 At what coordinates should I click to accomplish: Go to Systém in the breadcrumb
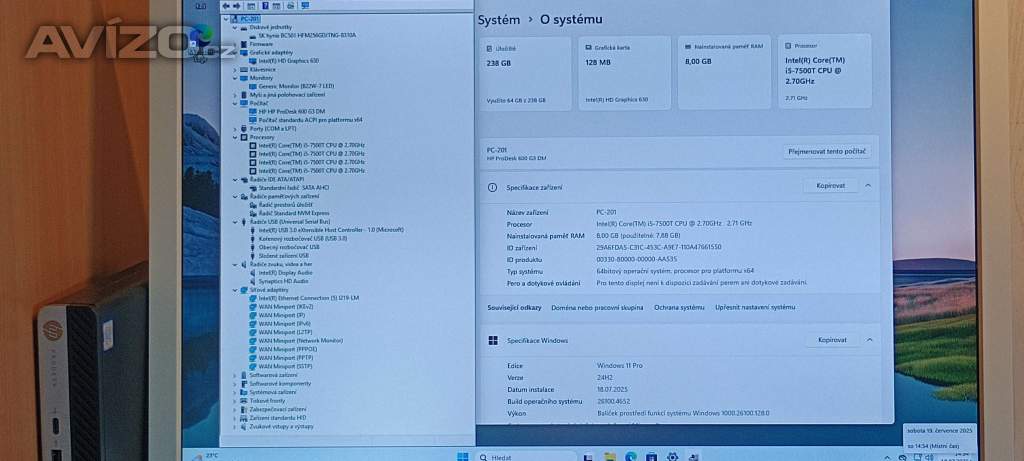pyautogui.click(x=499, y=20)
